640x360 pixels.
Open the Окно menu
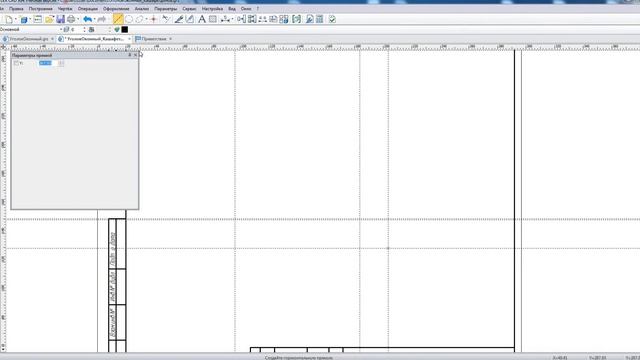coord(246,9)
